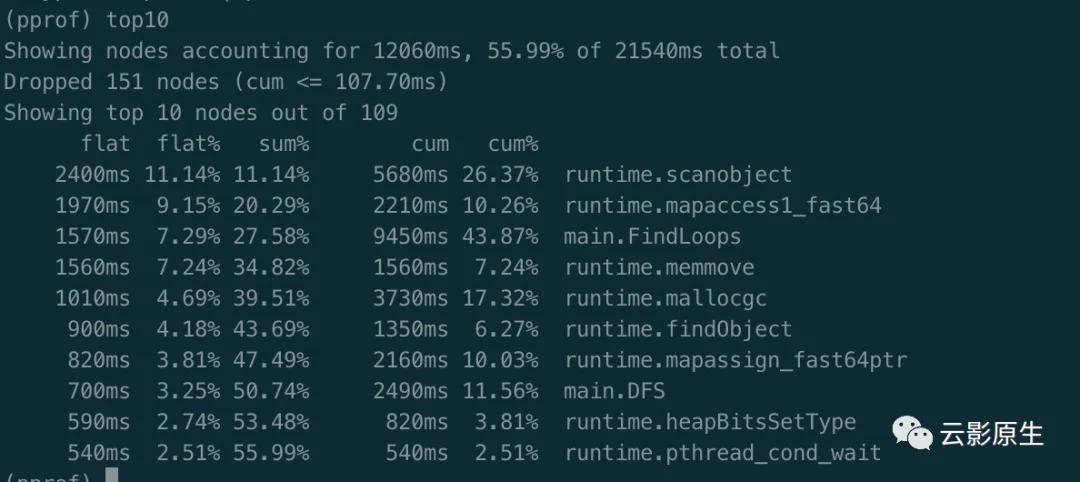The height and width of the screenshot is (482, 1080).
Task: Click runtime.mapassign_fast64ptr function name
Action: (735, 360)
